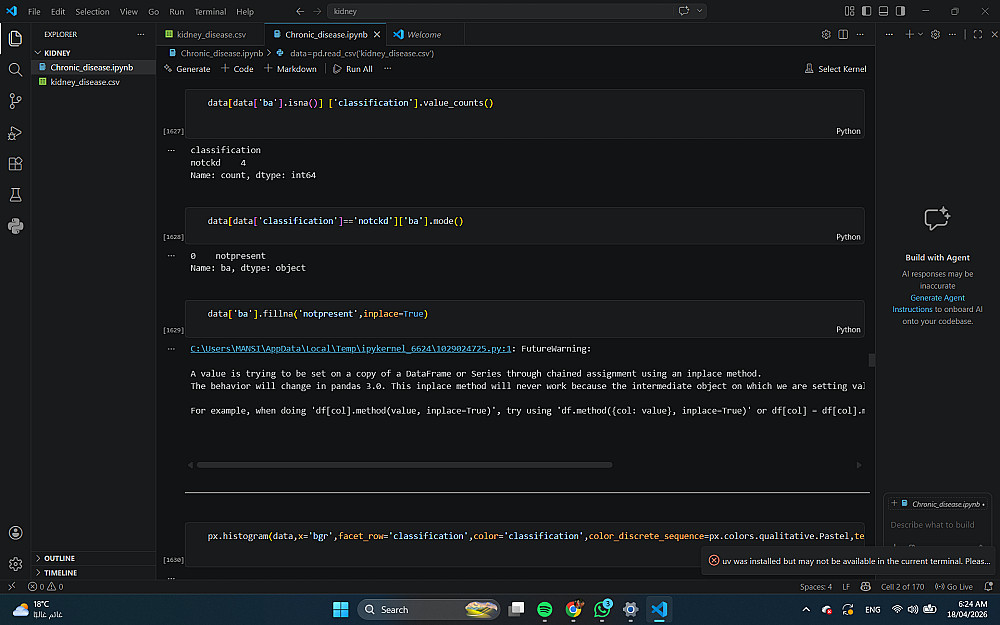Toggle the primary side bar visibility

point(865,11)
